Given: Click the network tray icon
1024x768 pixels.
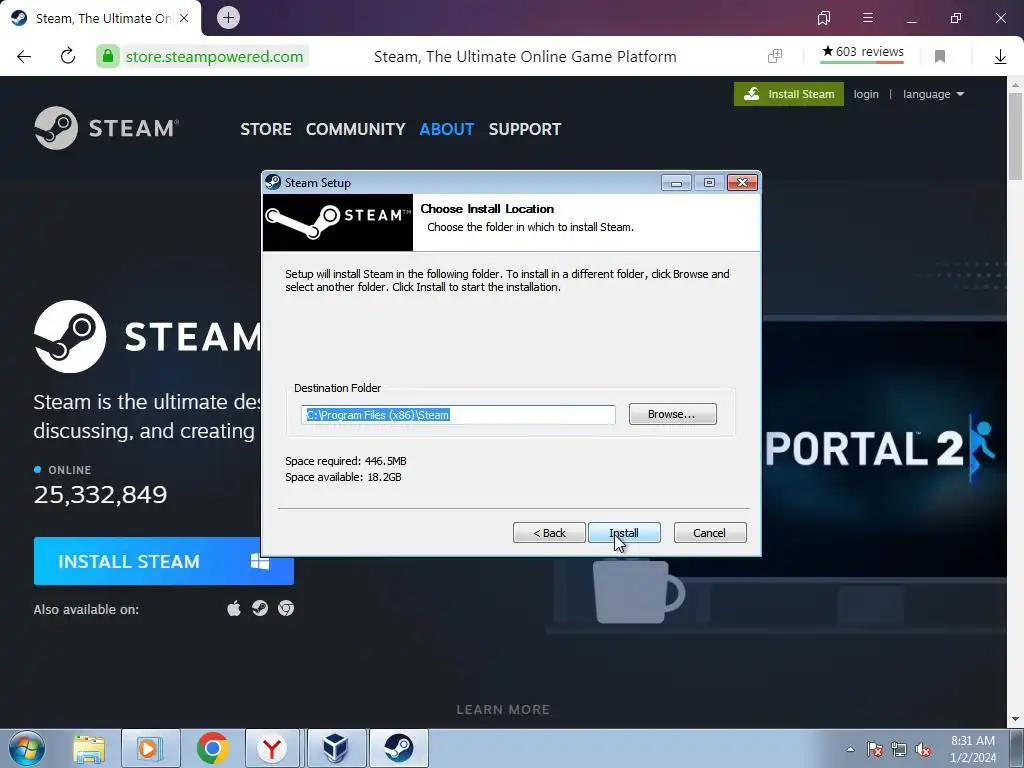Looking at the screenshot, I should point(899,749).
